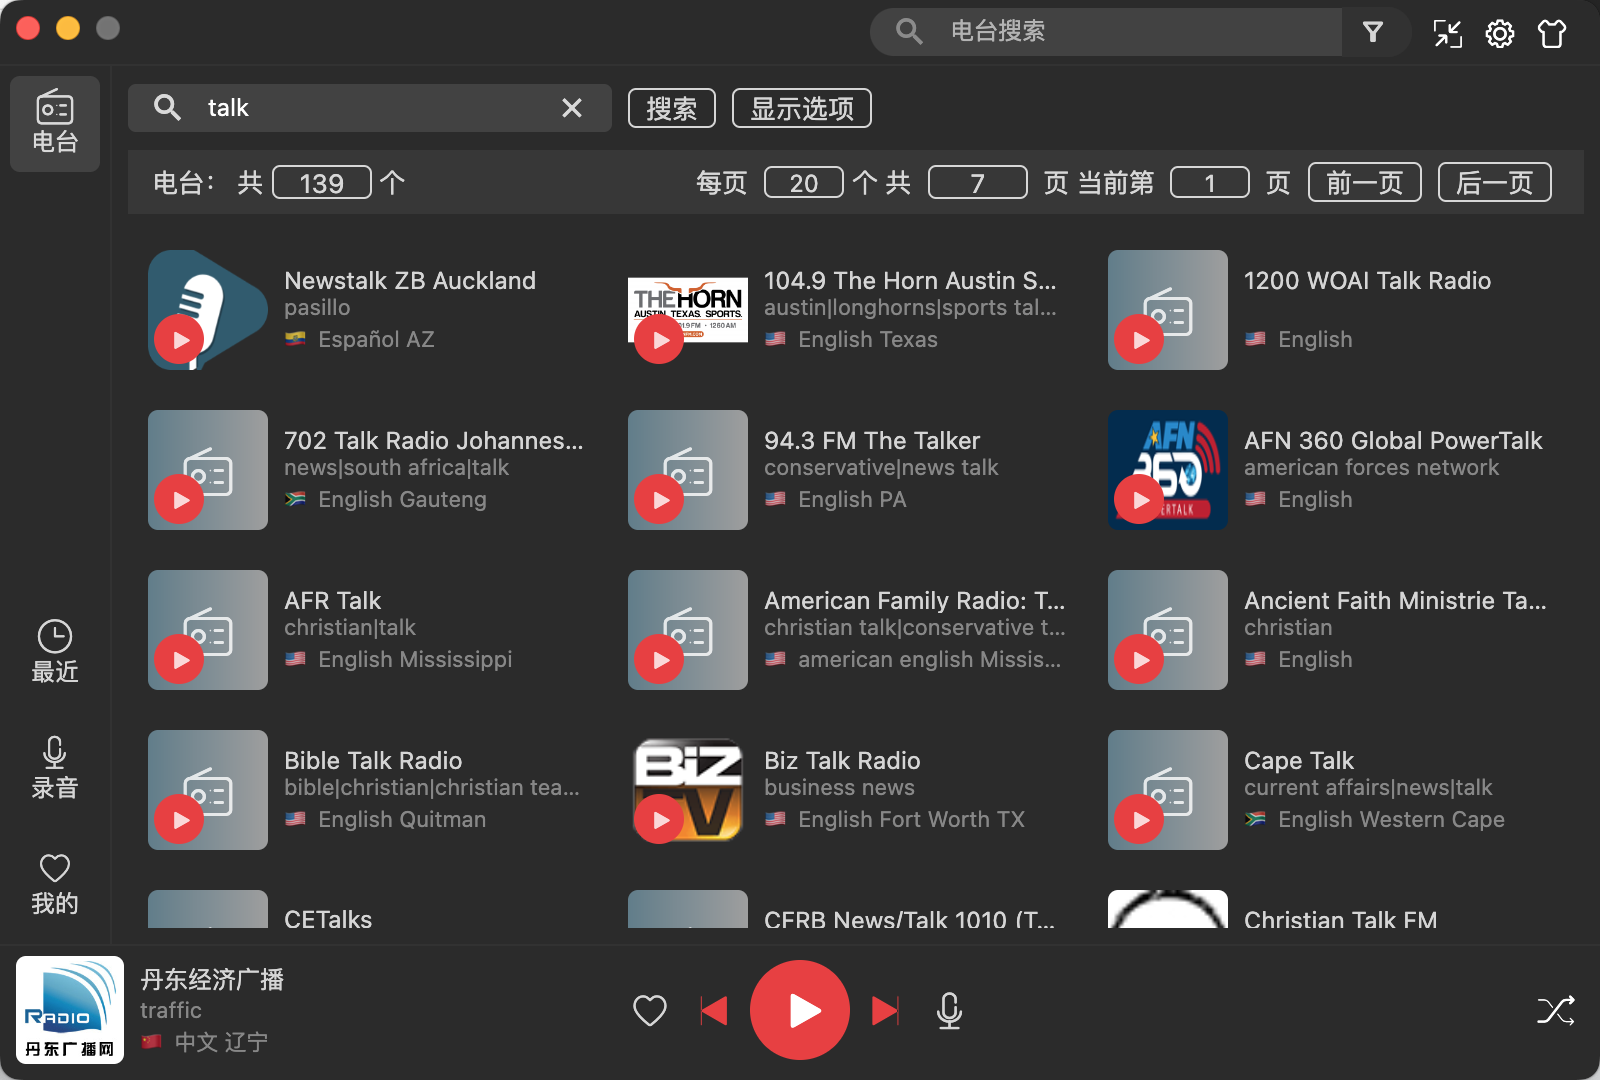
Task: Clear the talk search text with X
Action: tap(572, 108)
